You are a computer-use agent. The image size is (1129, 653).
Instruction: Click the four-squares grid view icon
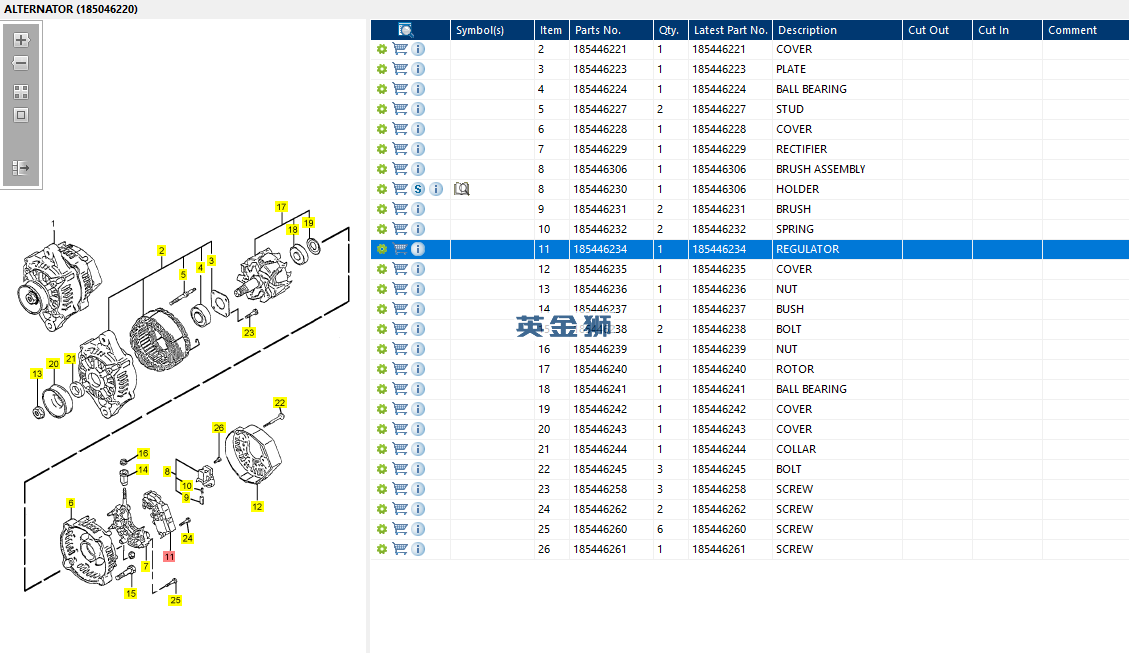[21, 91]
